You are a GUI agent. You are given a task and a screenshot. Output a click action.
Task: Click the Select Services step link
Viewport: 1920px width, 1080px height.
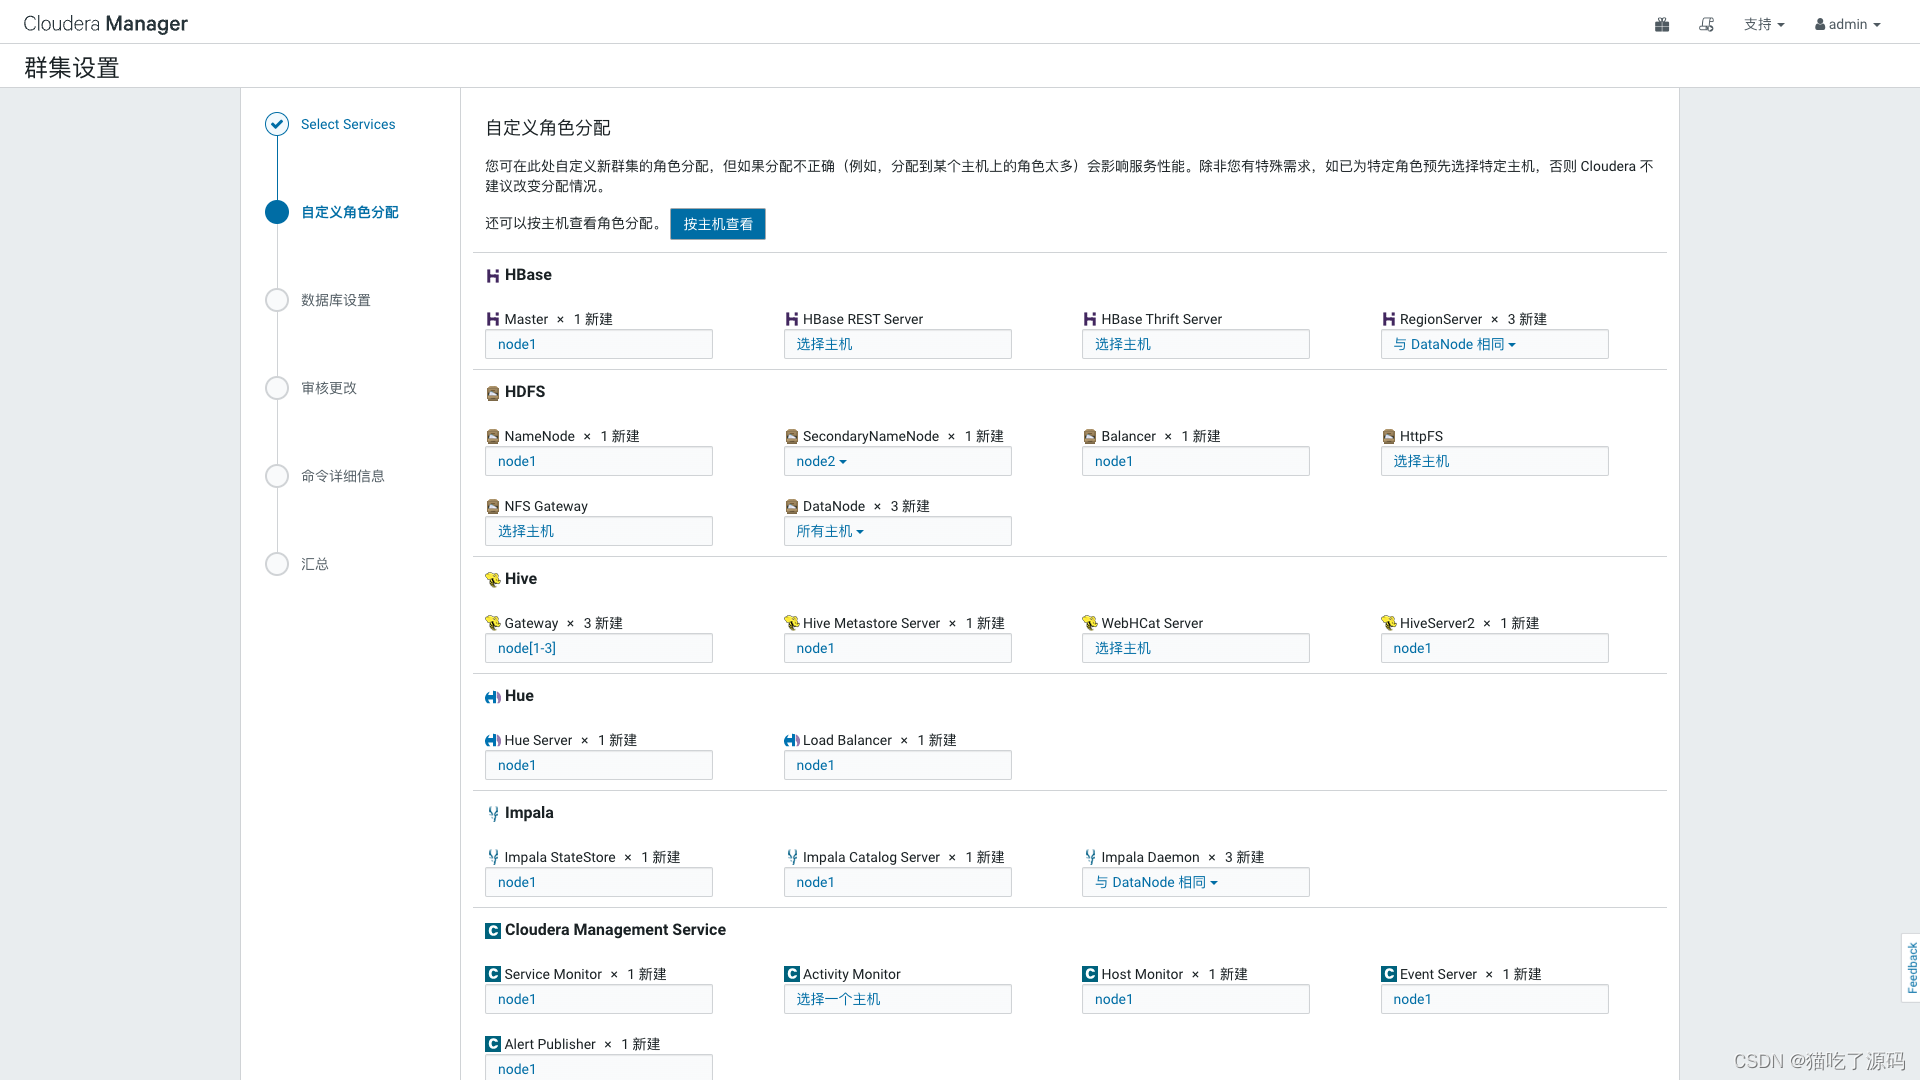coord(348,124)
